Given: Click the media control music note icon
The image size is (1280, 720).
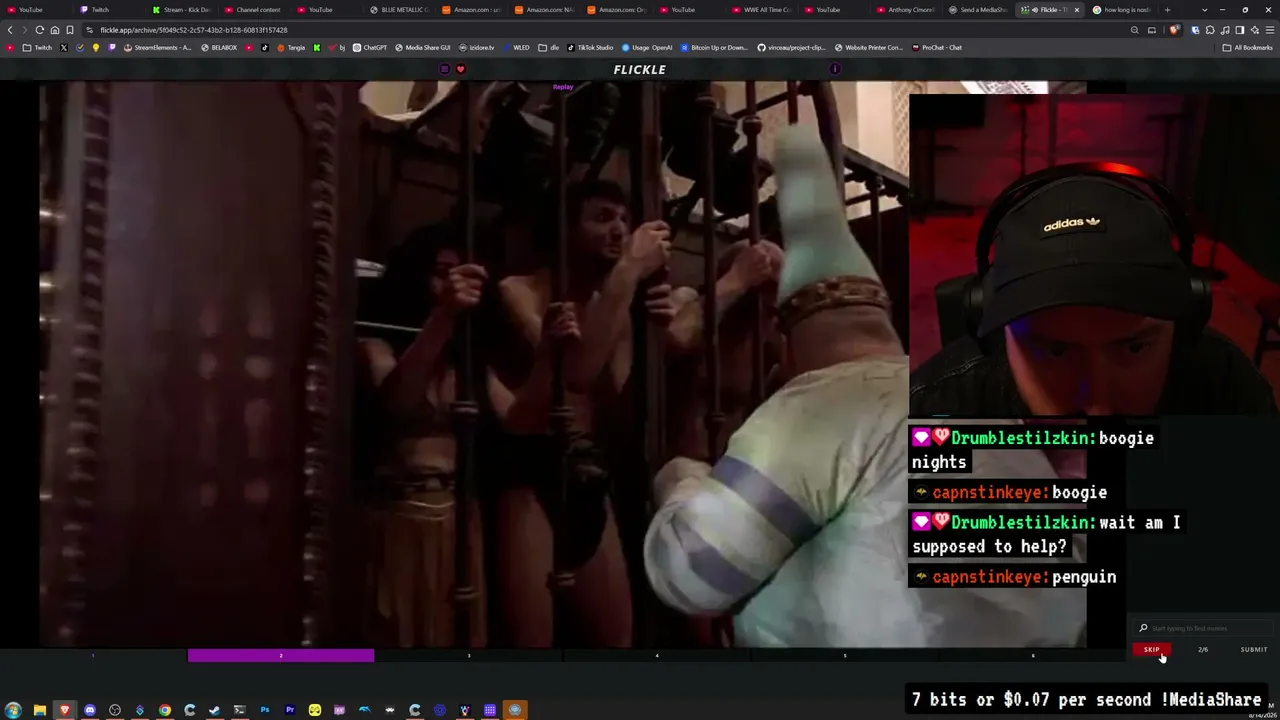Looking at the screenshot, I should click(1225, 30).
